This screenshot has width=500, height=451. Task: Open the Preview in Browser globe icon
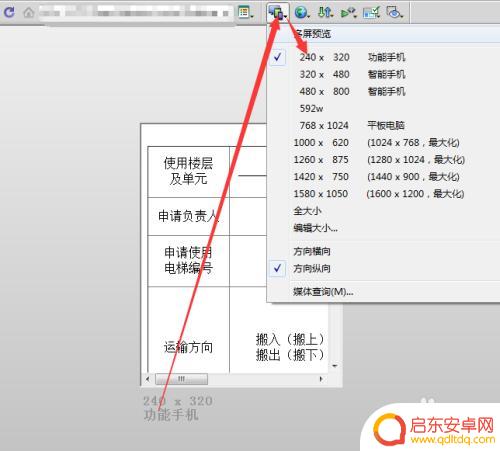302,13
